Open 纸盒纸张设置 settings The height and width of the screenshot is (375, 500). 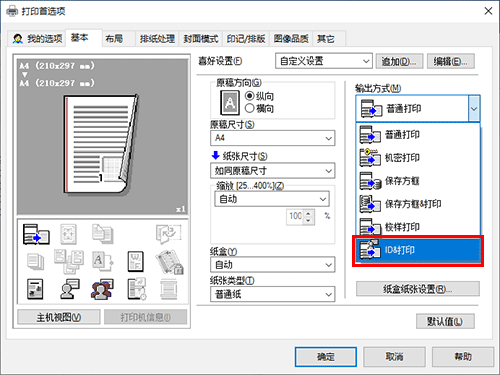[x=418, y=289]
